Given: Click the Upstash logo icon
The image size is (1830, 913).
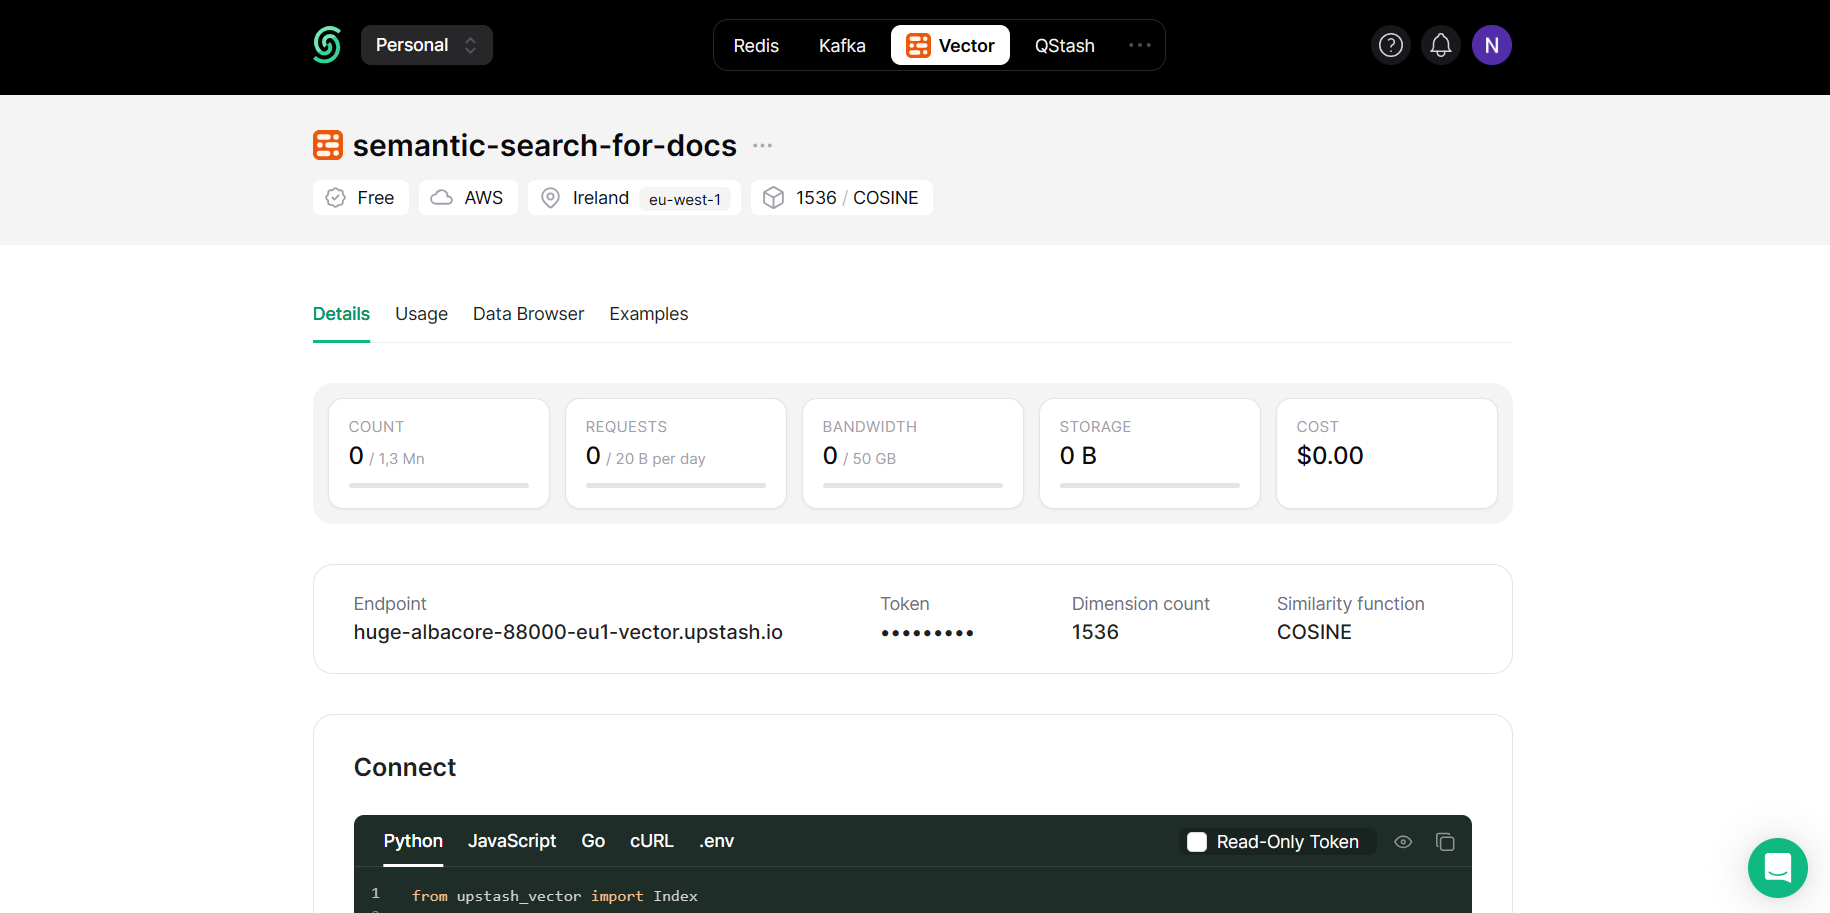Looking at the screenshot, I should [327, 45].
